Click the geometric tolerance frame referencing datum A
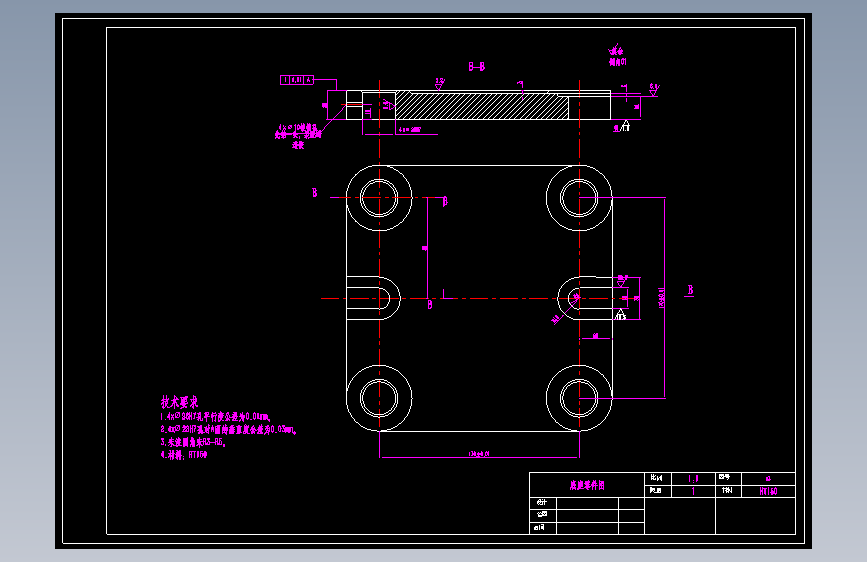Viewport: 867px width, 562px height. click(297, 80)
